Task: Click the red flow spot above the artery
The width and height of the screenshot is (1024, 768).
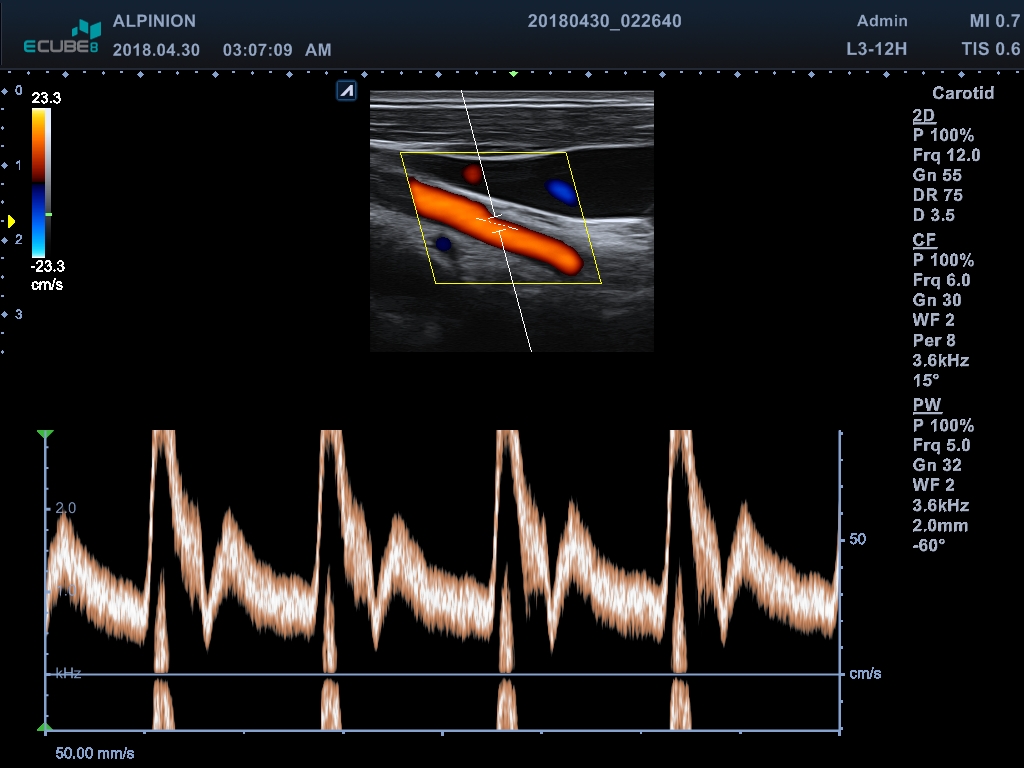Action: click(472, 175)
